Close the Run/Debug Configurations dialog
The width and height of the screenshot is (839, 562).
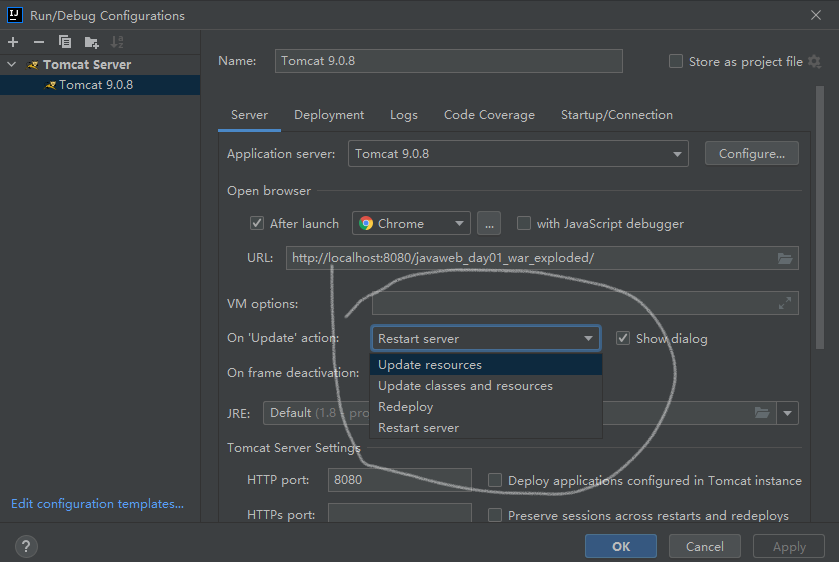tap(815, 15)
